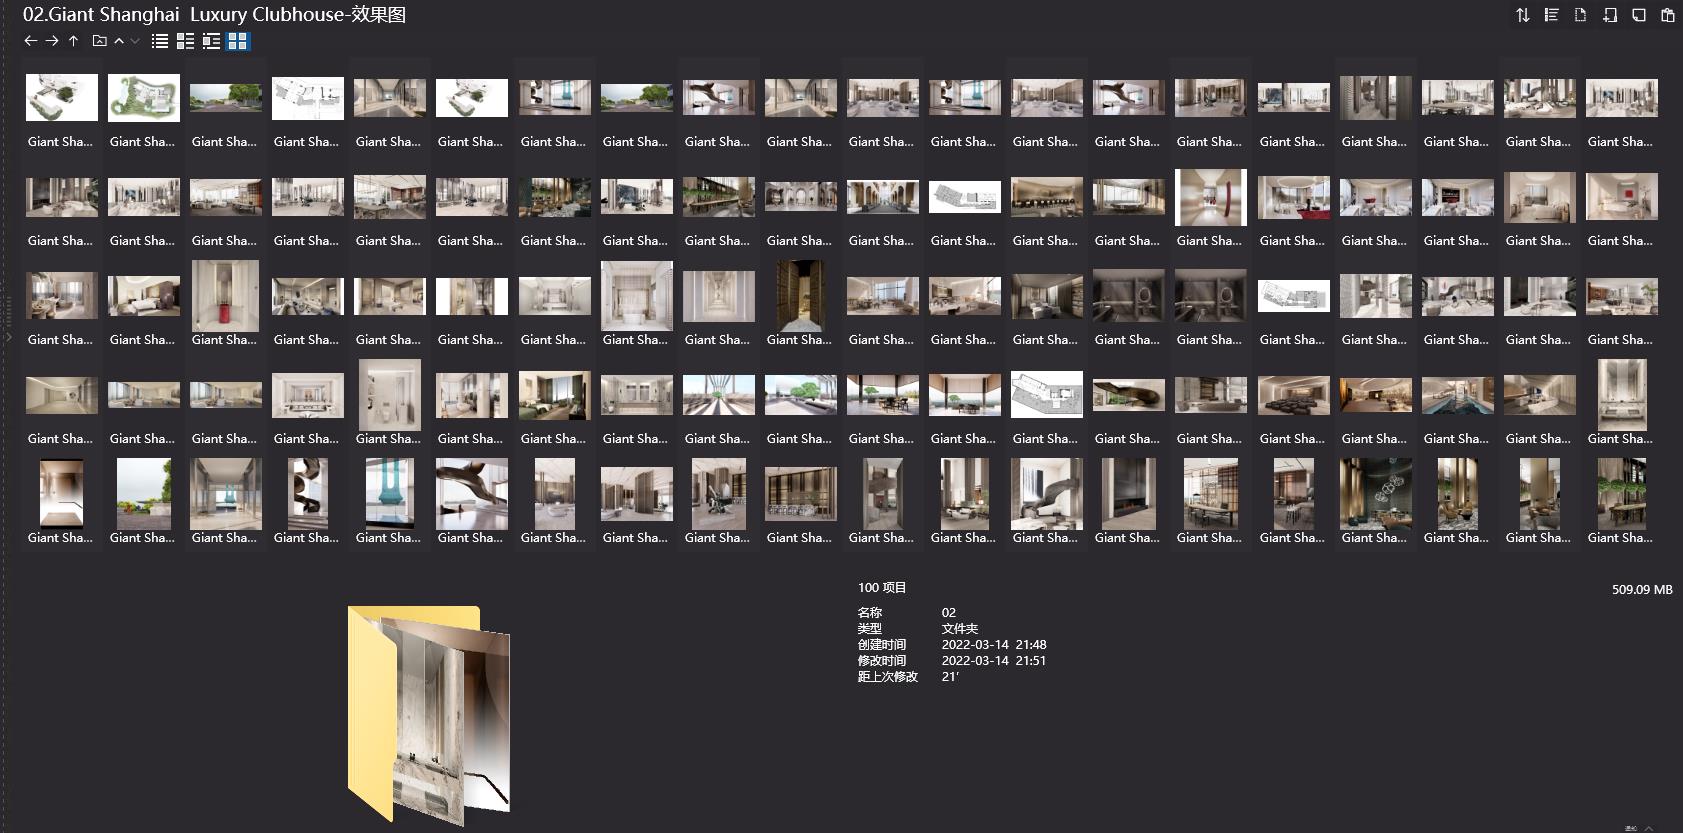Click the sticky note icon

coord(1638,15)
